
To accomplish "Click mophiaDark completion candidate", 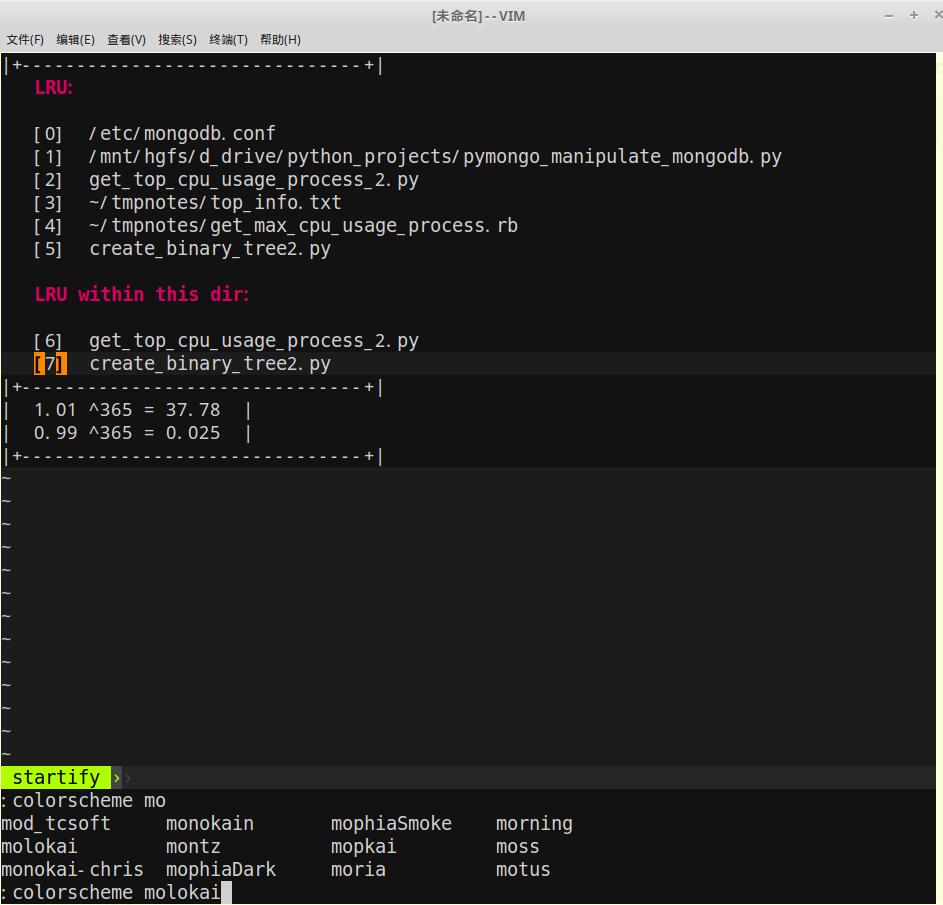I will click(221, 870).
